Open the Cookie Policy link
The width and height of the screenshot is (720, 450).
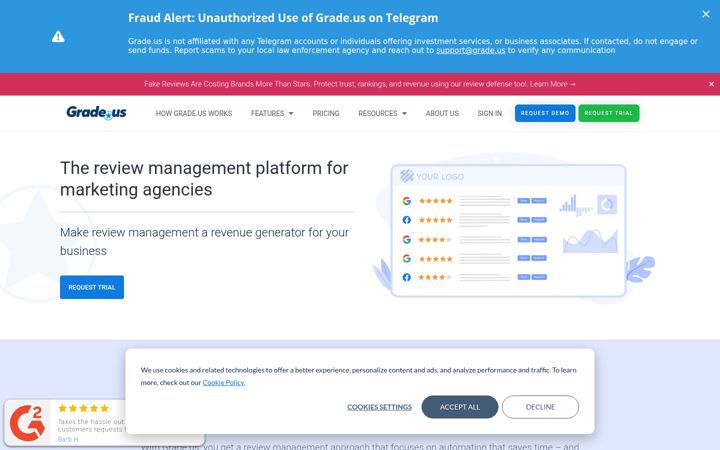[224, 382]
